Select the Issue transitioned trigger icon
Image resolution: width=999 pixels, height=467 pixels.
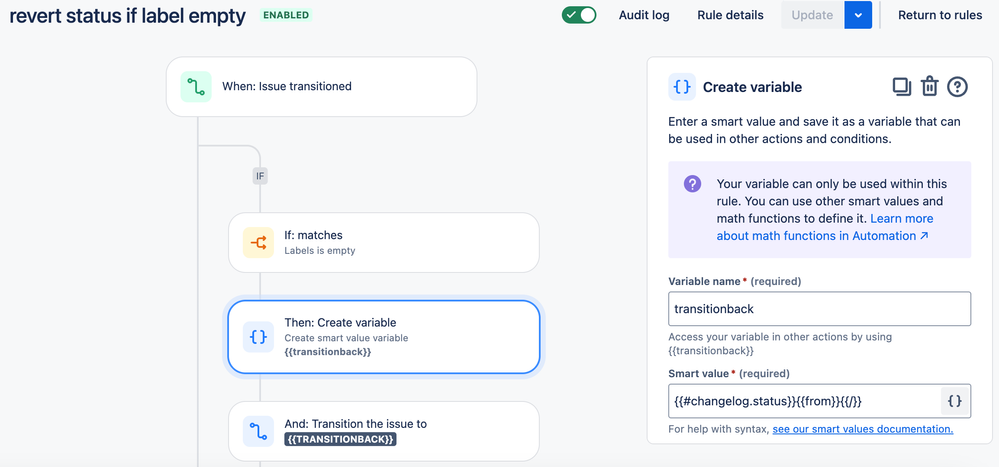coord(196,87)
